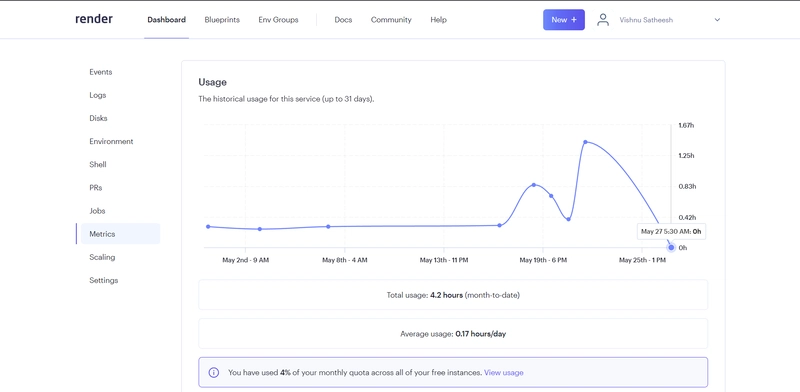
Task: Open the Env Groups tab
Action: pyautogui.click(x=279, y=20)
